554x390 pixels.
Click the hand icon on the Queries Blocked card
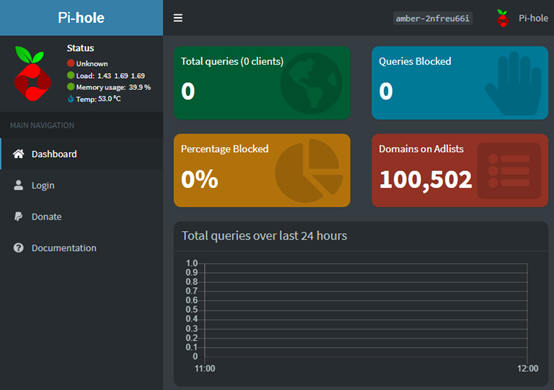513,83
